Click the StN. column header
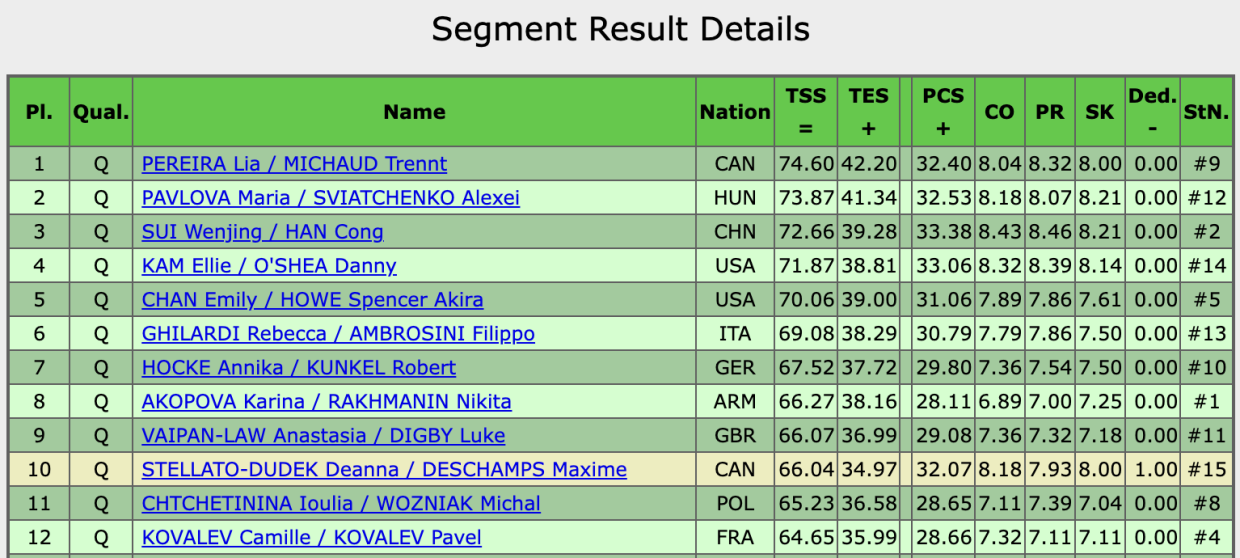This screenshot has width=1240, height=558. (1205, 112)
